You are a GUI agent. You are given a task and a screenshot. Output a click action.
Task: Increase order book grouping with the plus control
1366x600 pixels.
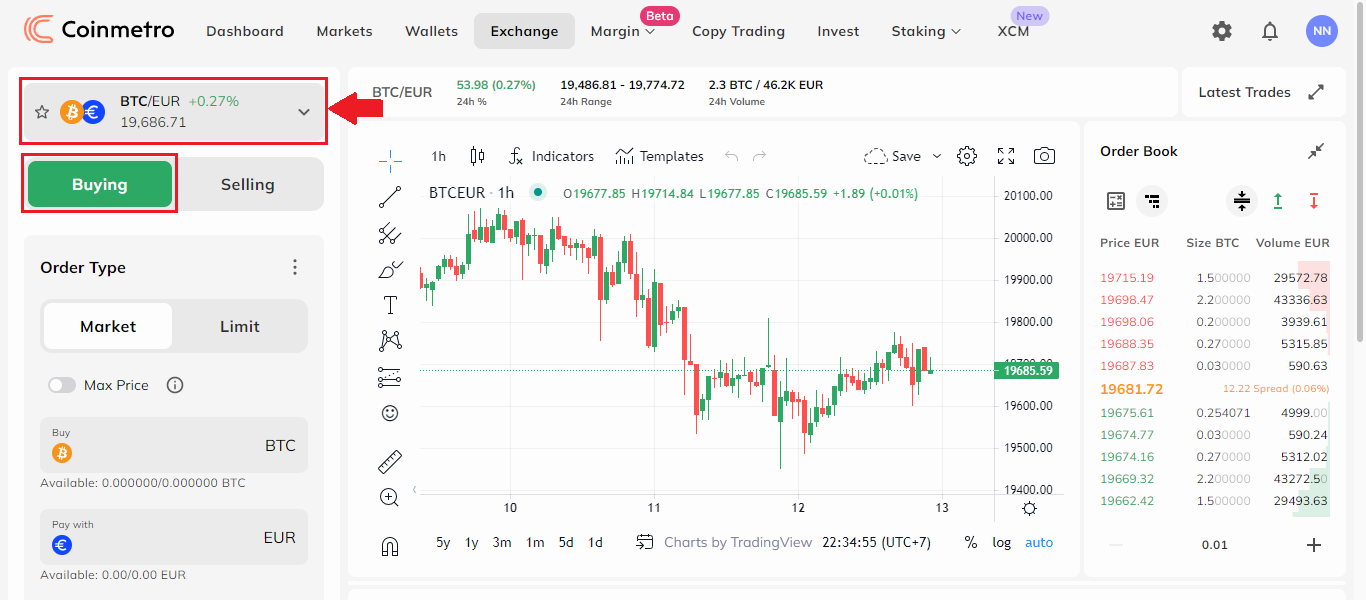coord(1314,544)
